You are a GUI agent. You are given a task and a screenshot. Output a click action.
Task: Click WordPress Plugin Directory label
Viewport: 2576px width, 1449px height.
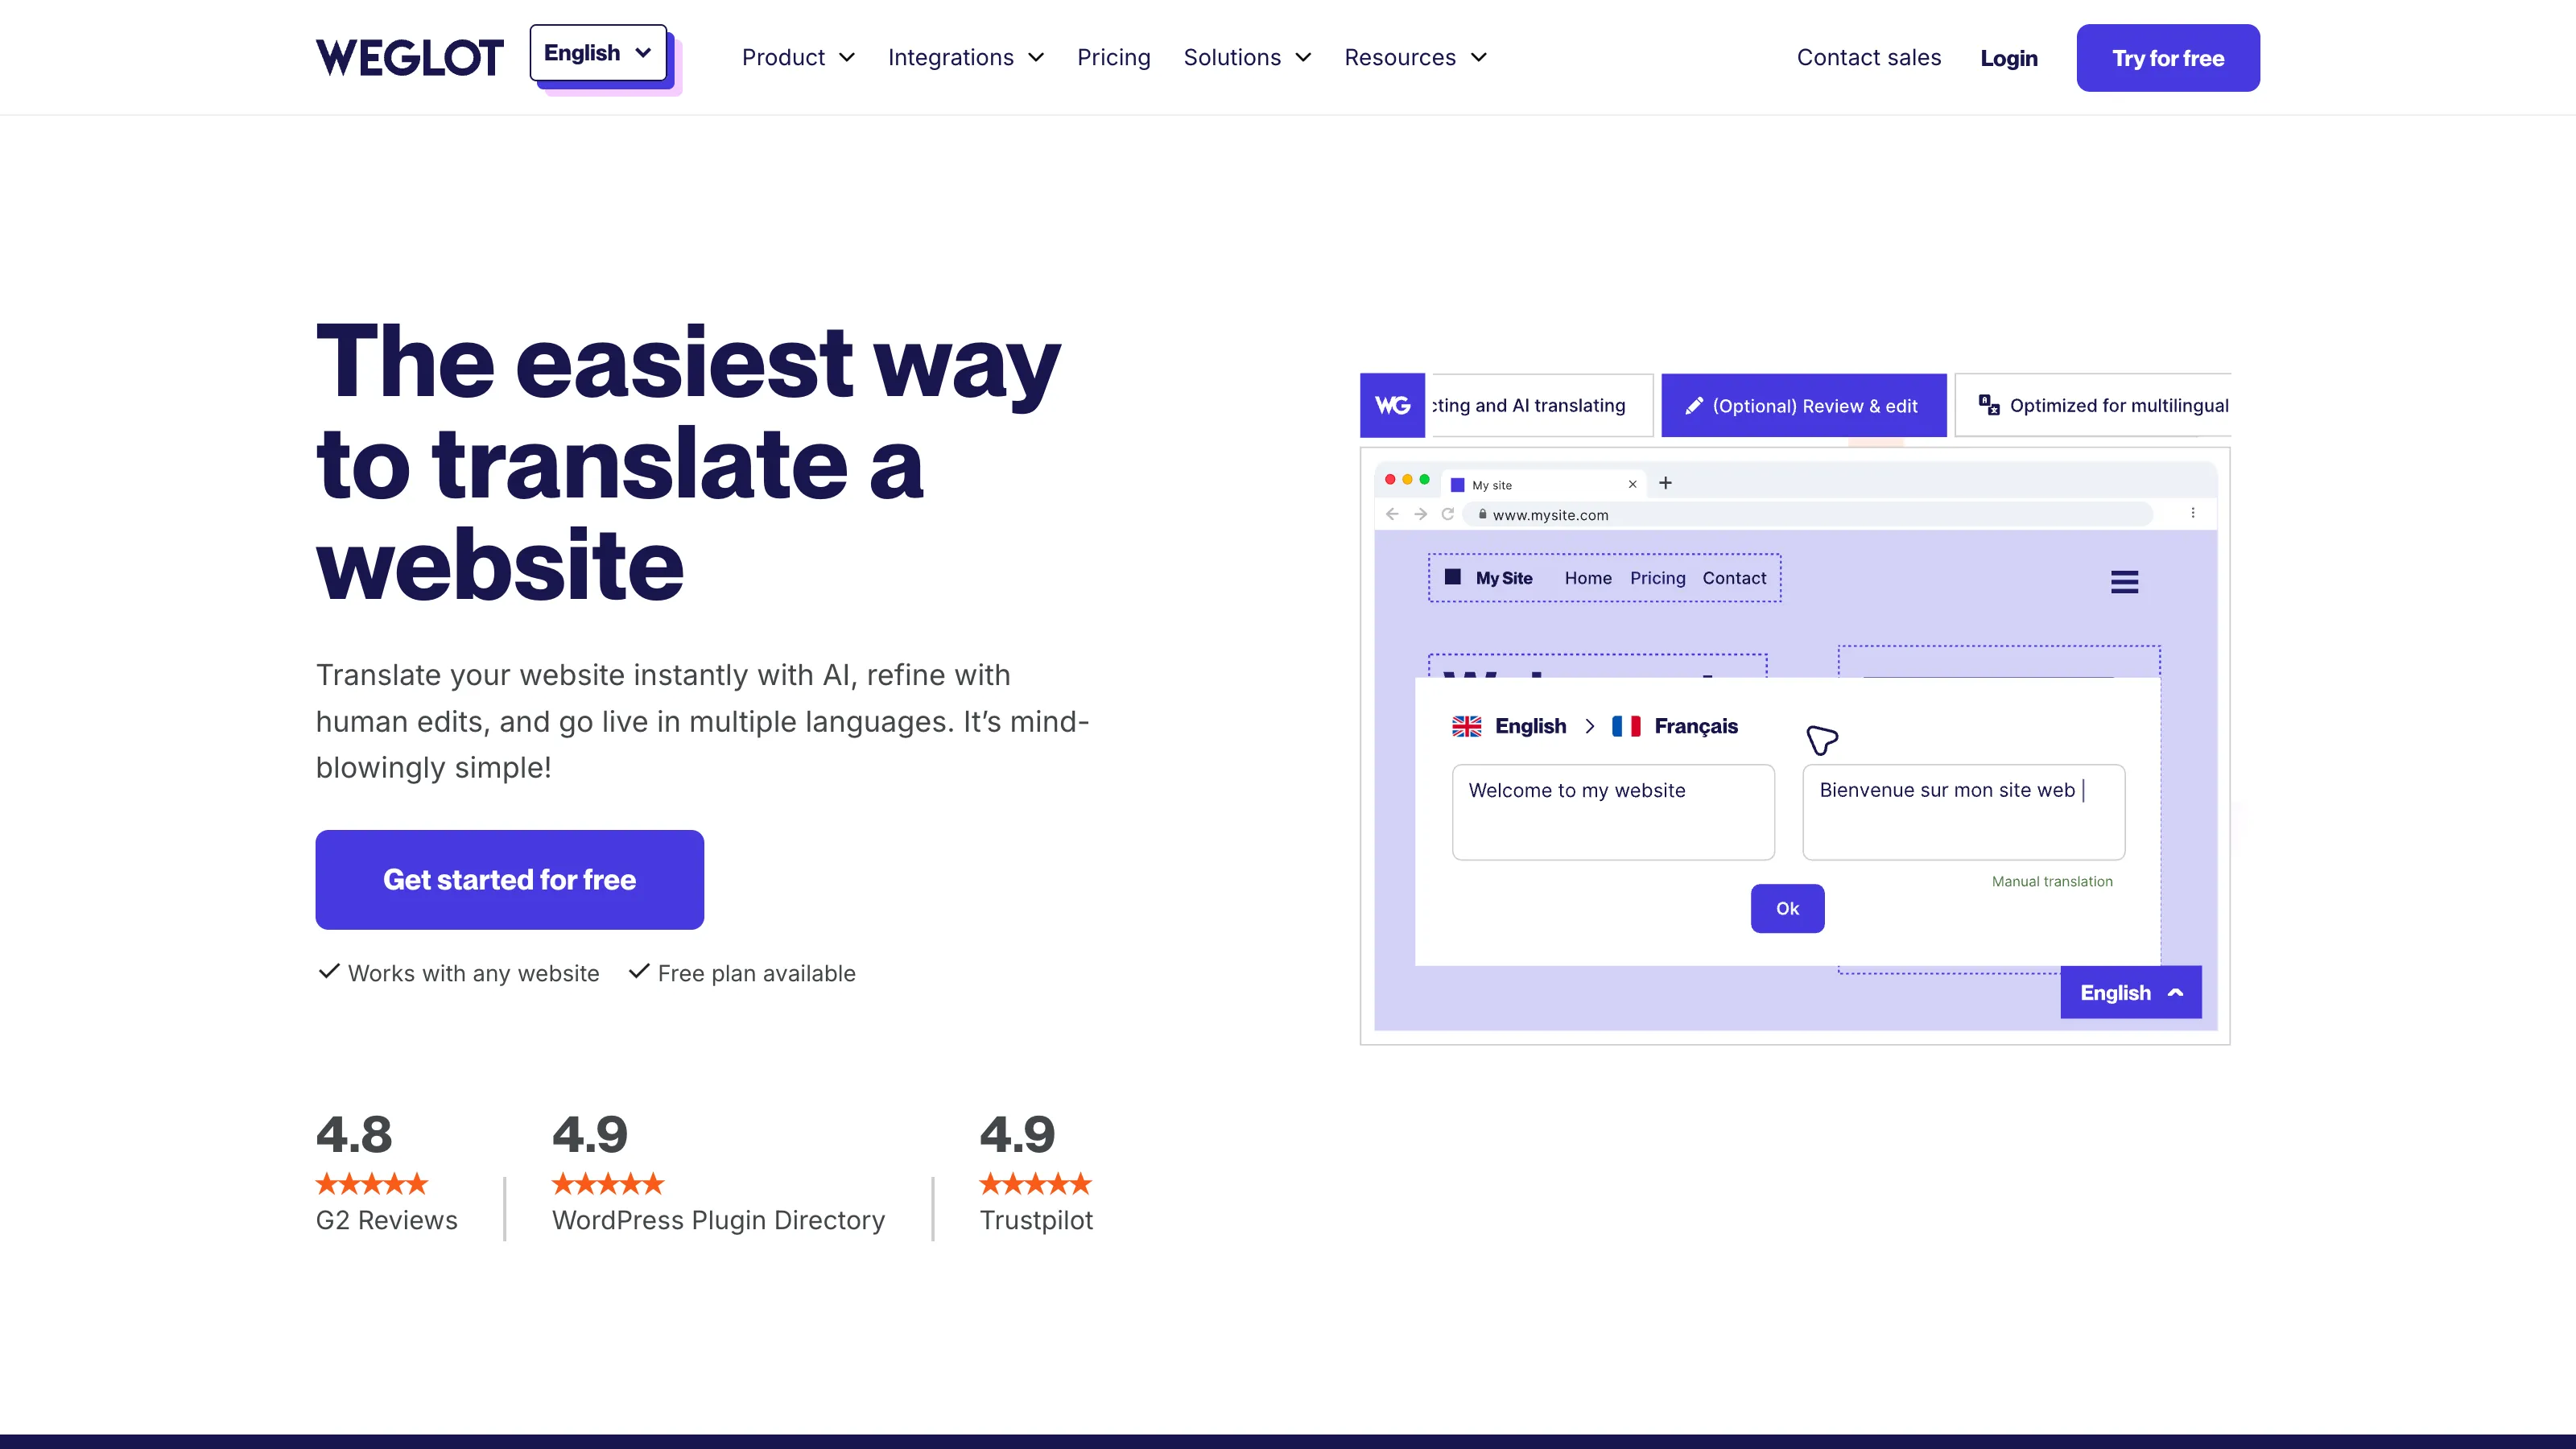718,1220
